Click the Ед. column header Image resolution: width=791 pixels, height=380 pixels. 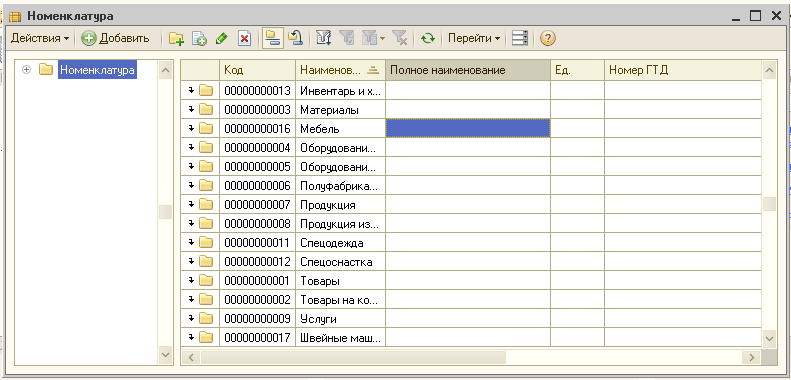tap(577, 70)
